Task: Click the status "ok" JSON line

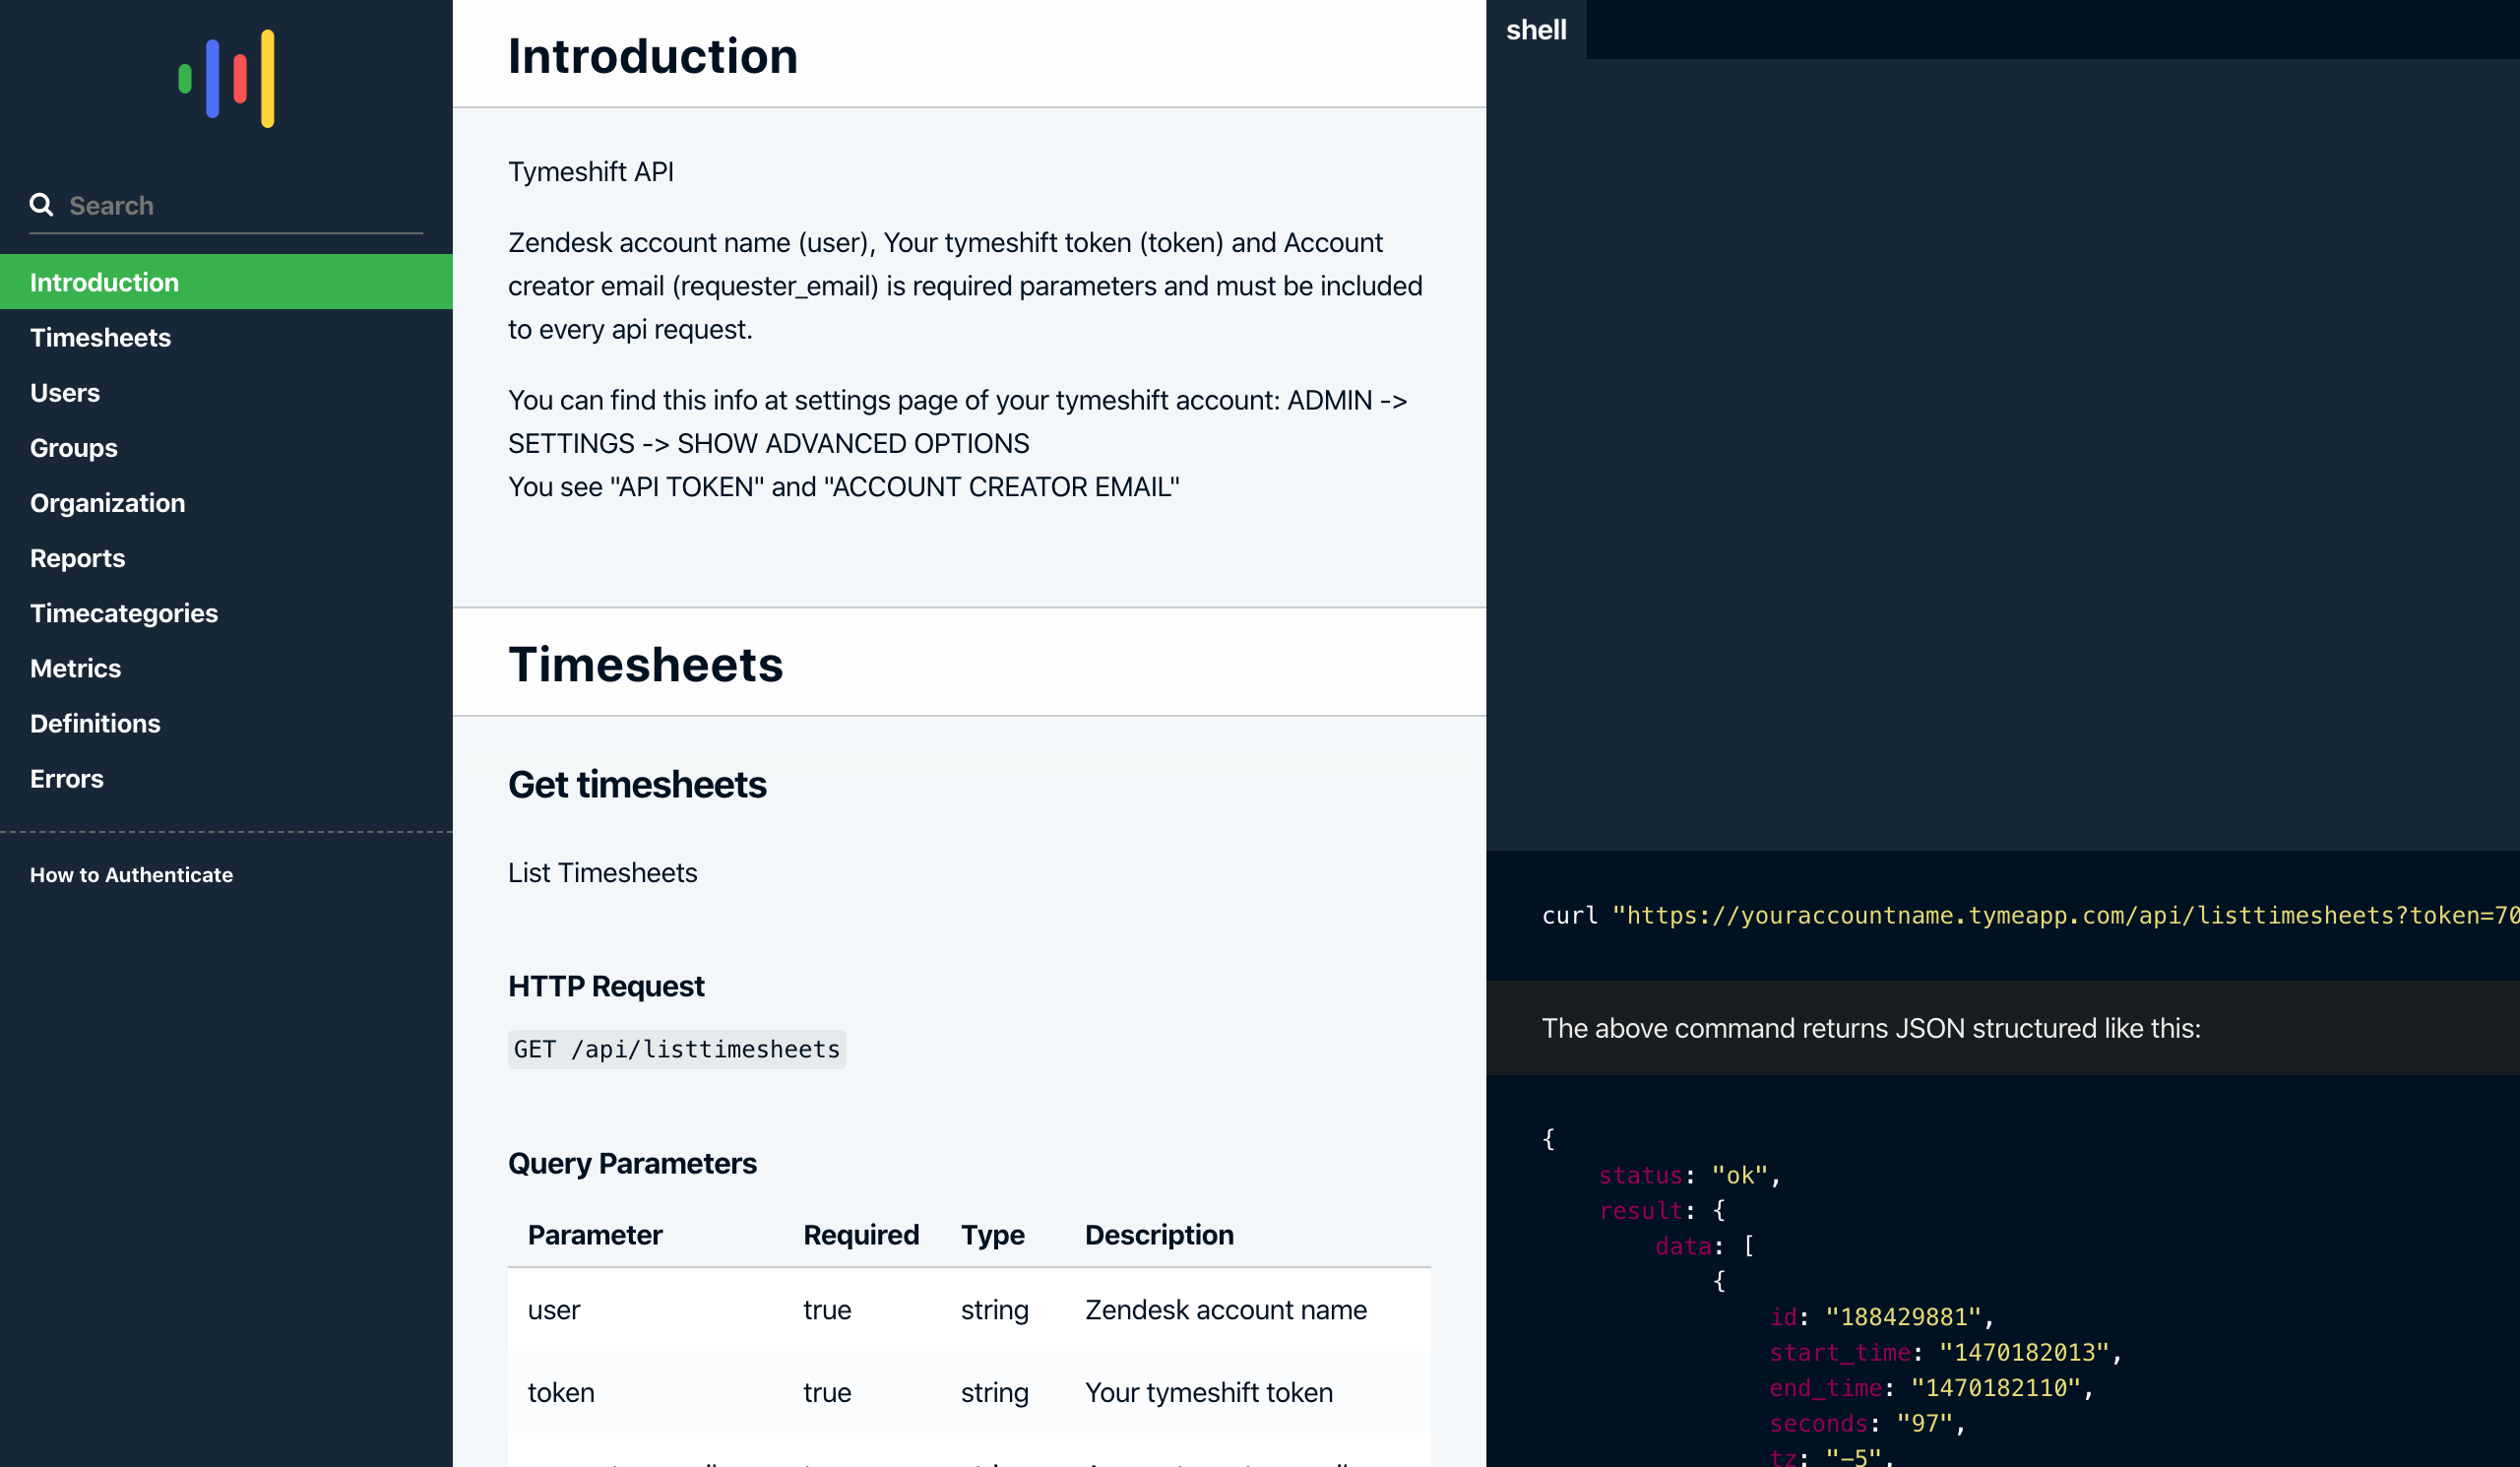Action: coord(1690,1175)
